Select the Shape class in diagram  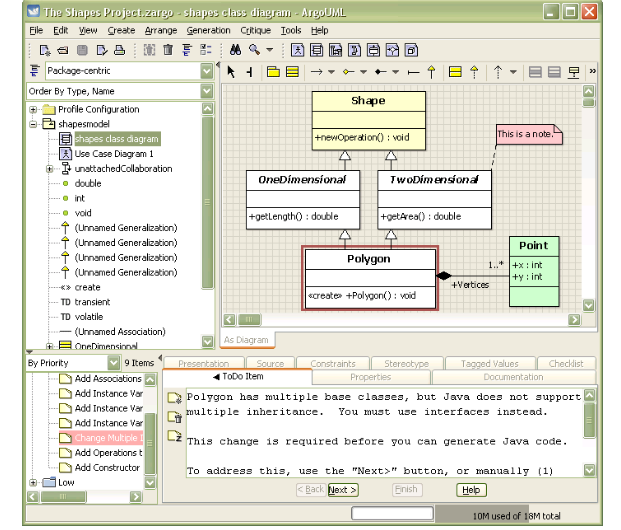369,121
